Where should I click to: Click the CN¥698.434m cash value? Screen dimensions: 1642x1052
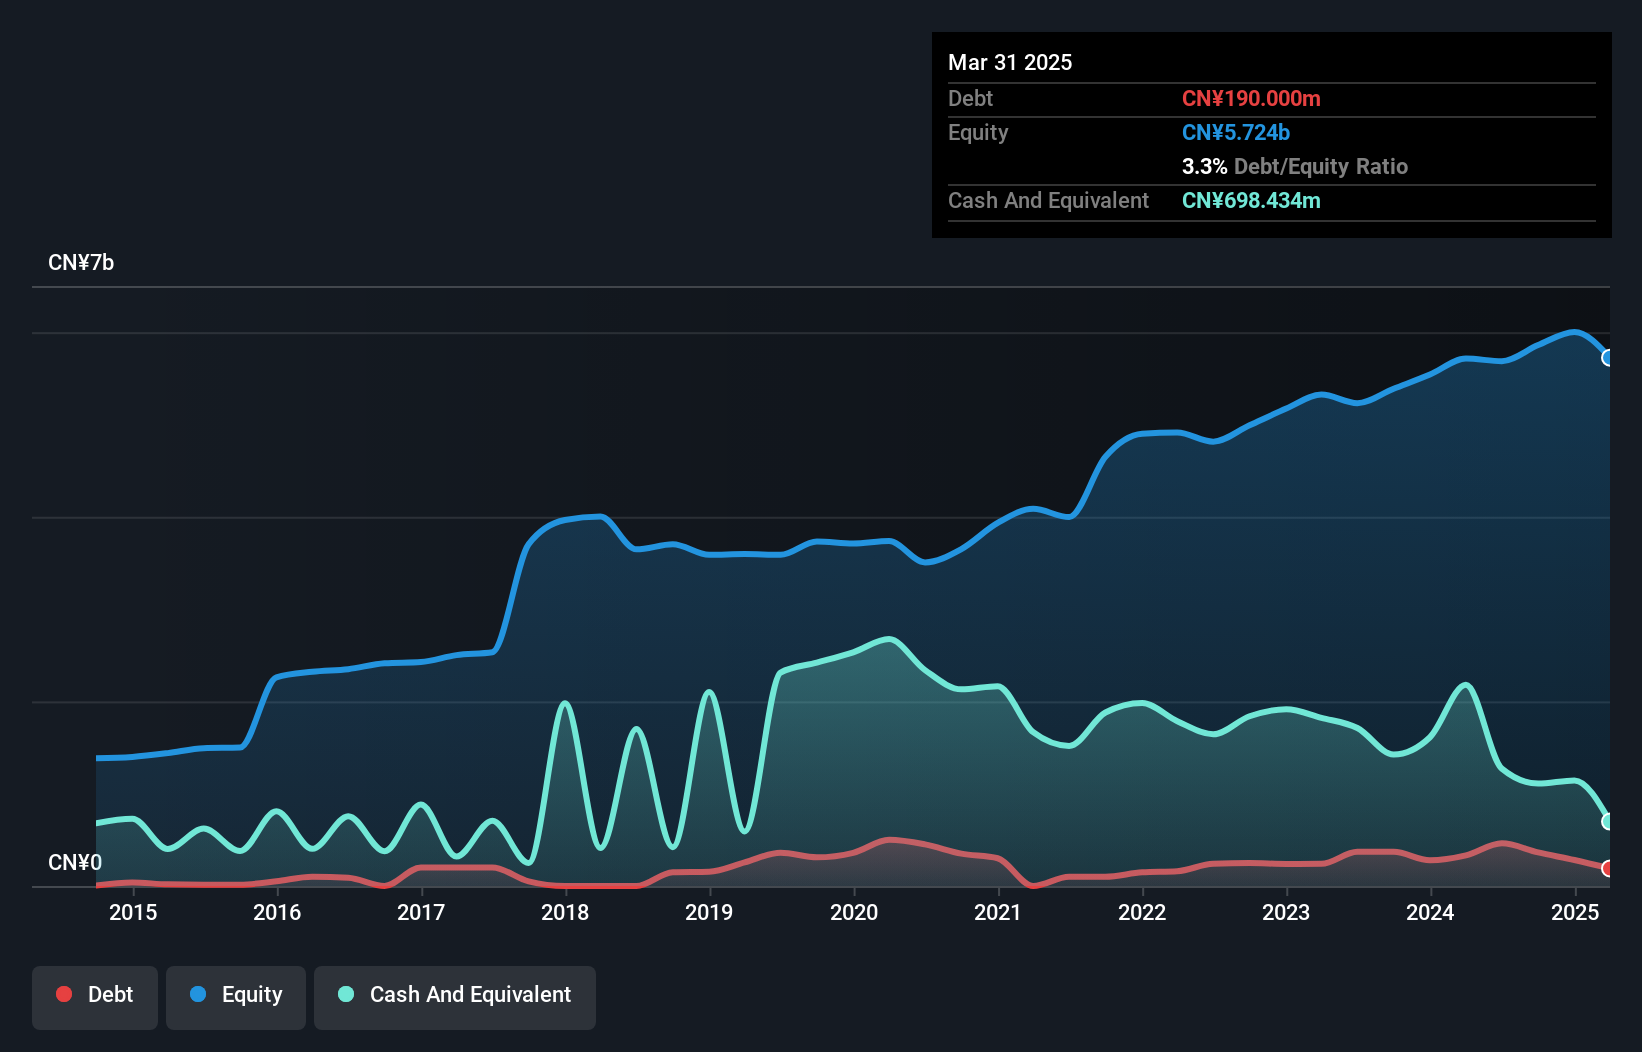[1251, 200]
